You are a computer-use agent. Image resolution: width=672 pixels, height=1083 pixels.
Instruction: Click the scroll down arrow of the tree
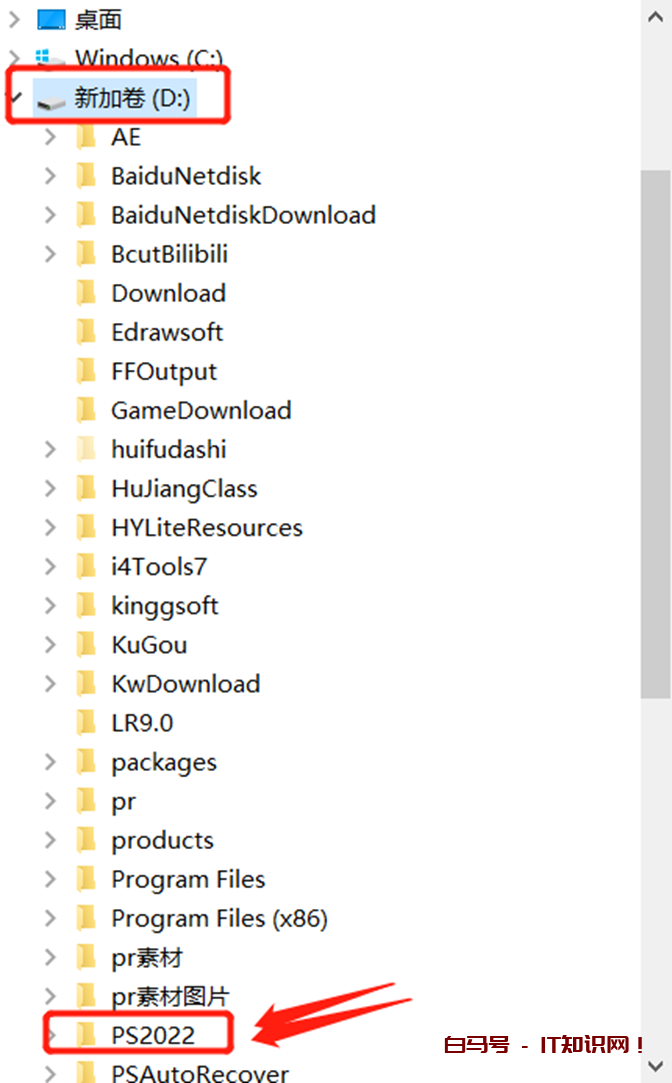point(656,1066)
